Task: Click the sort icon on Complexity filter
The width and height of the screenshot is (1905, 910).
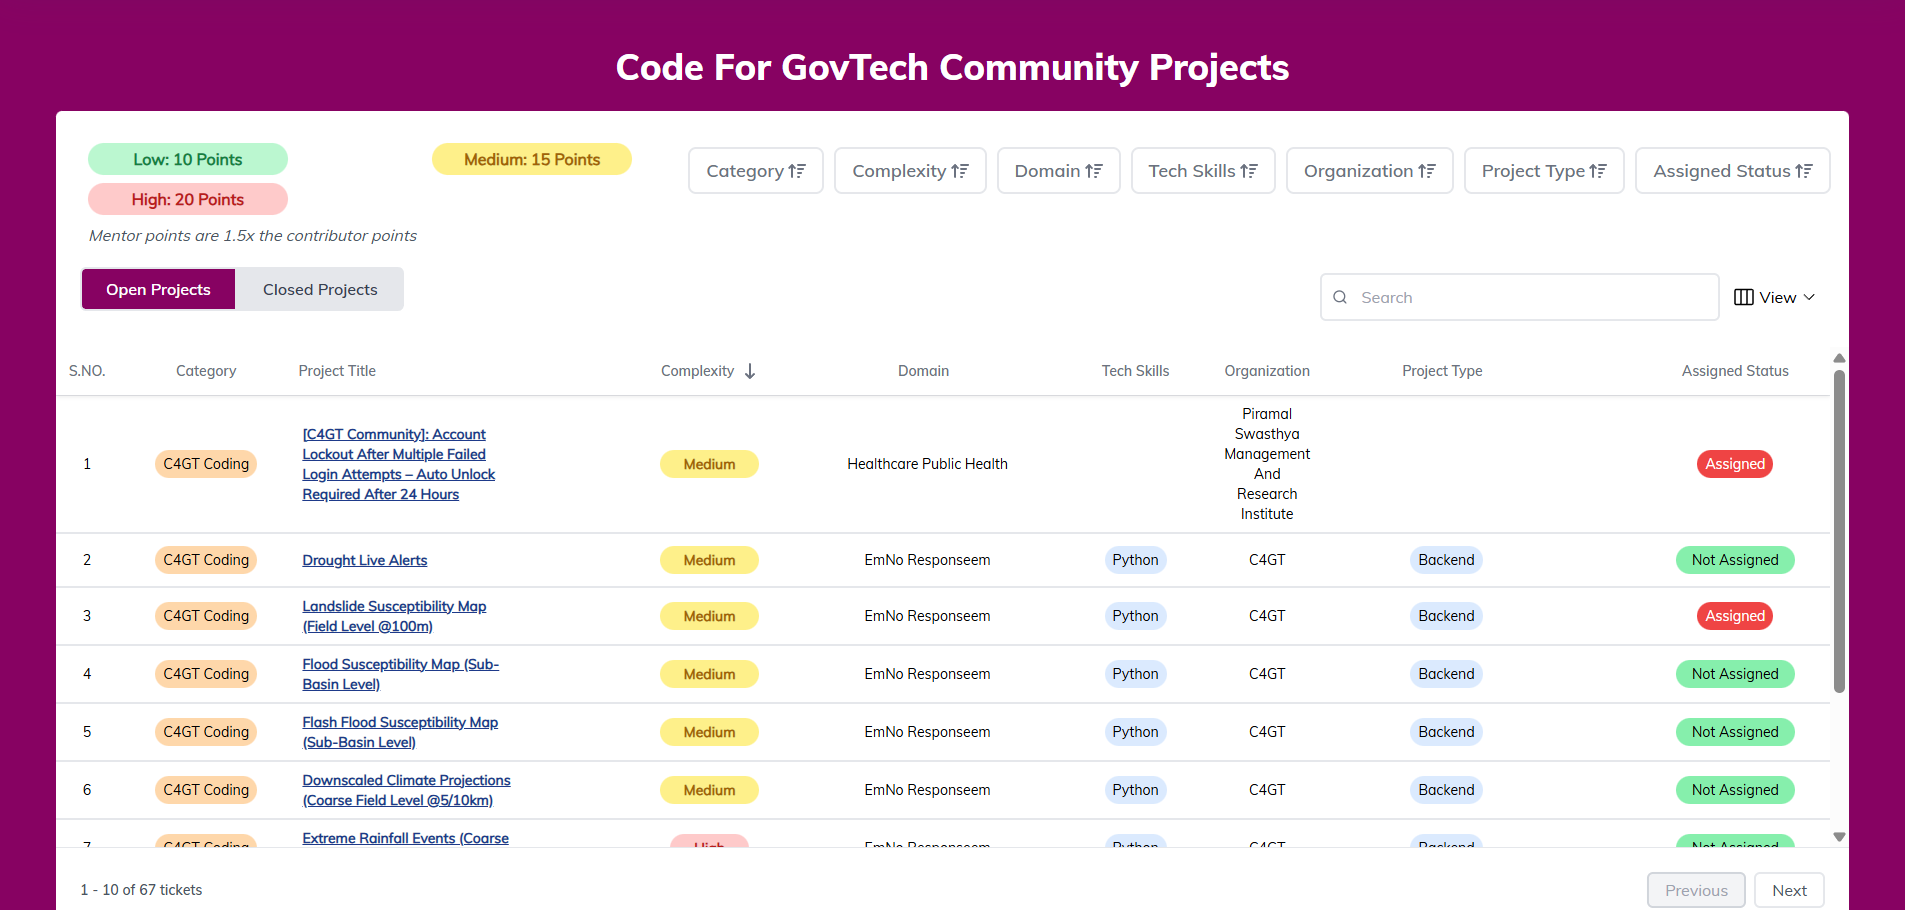Action: click(x=960, y=171)
